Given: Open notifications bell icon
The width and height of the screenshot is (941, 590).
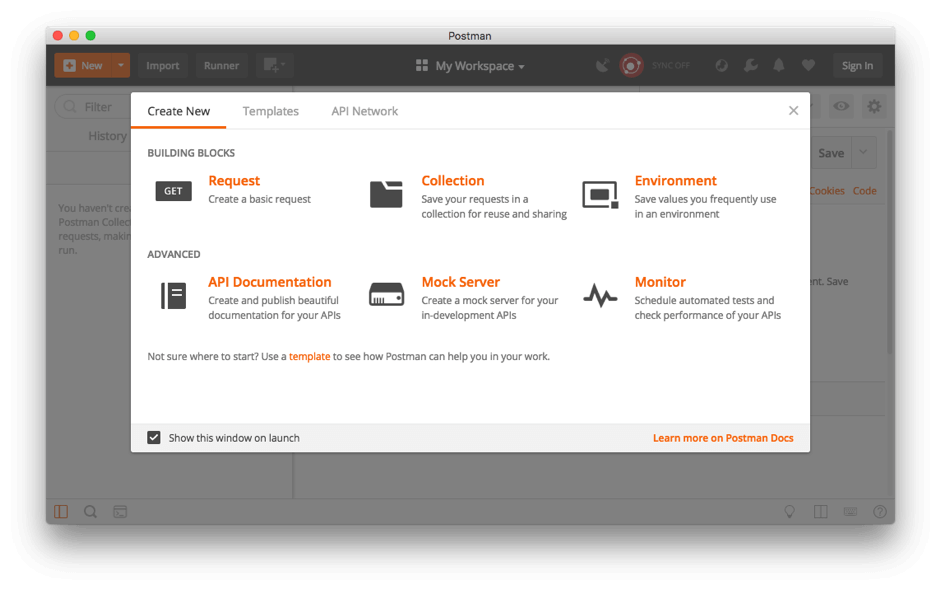Looking at the screenshot, I should (779, 66).
